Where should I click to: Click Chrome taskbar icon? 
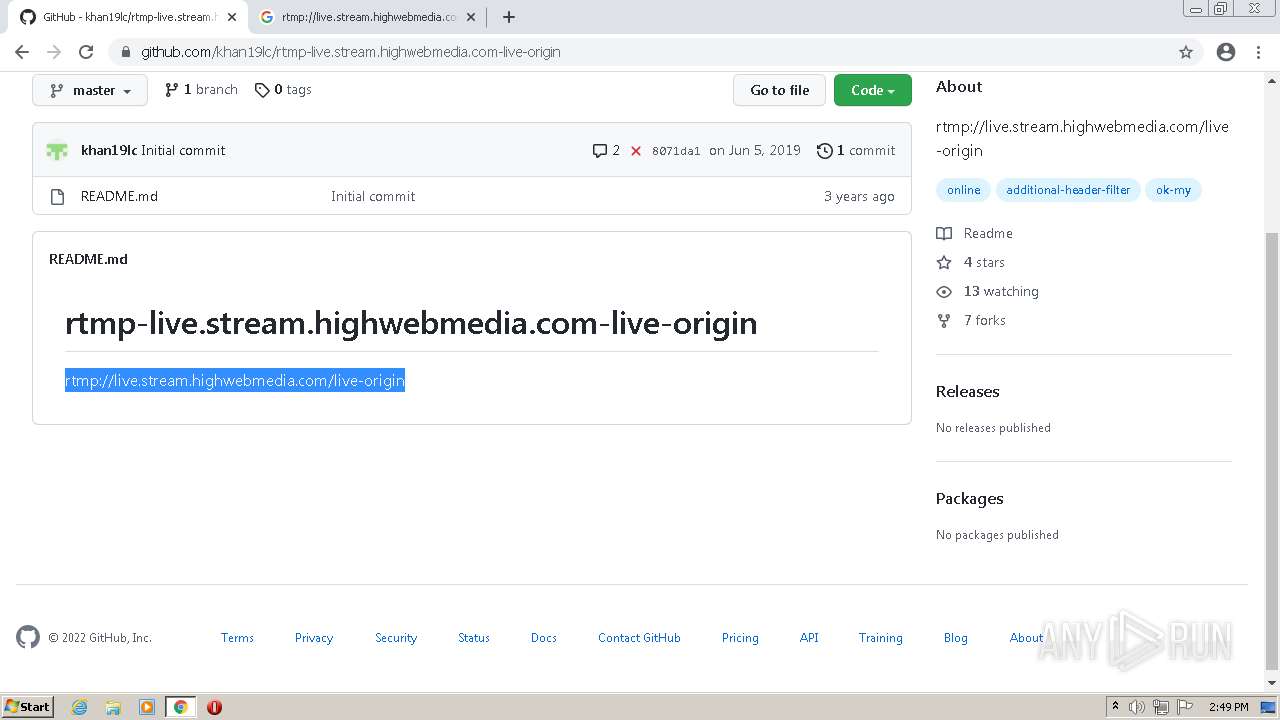point(181,707)
